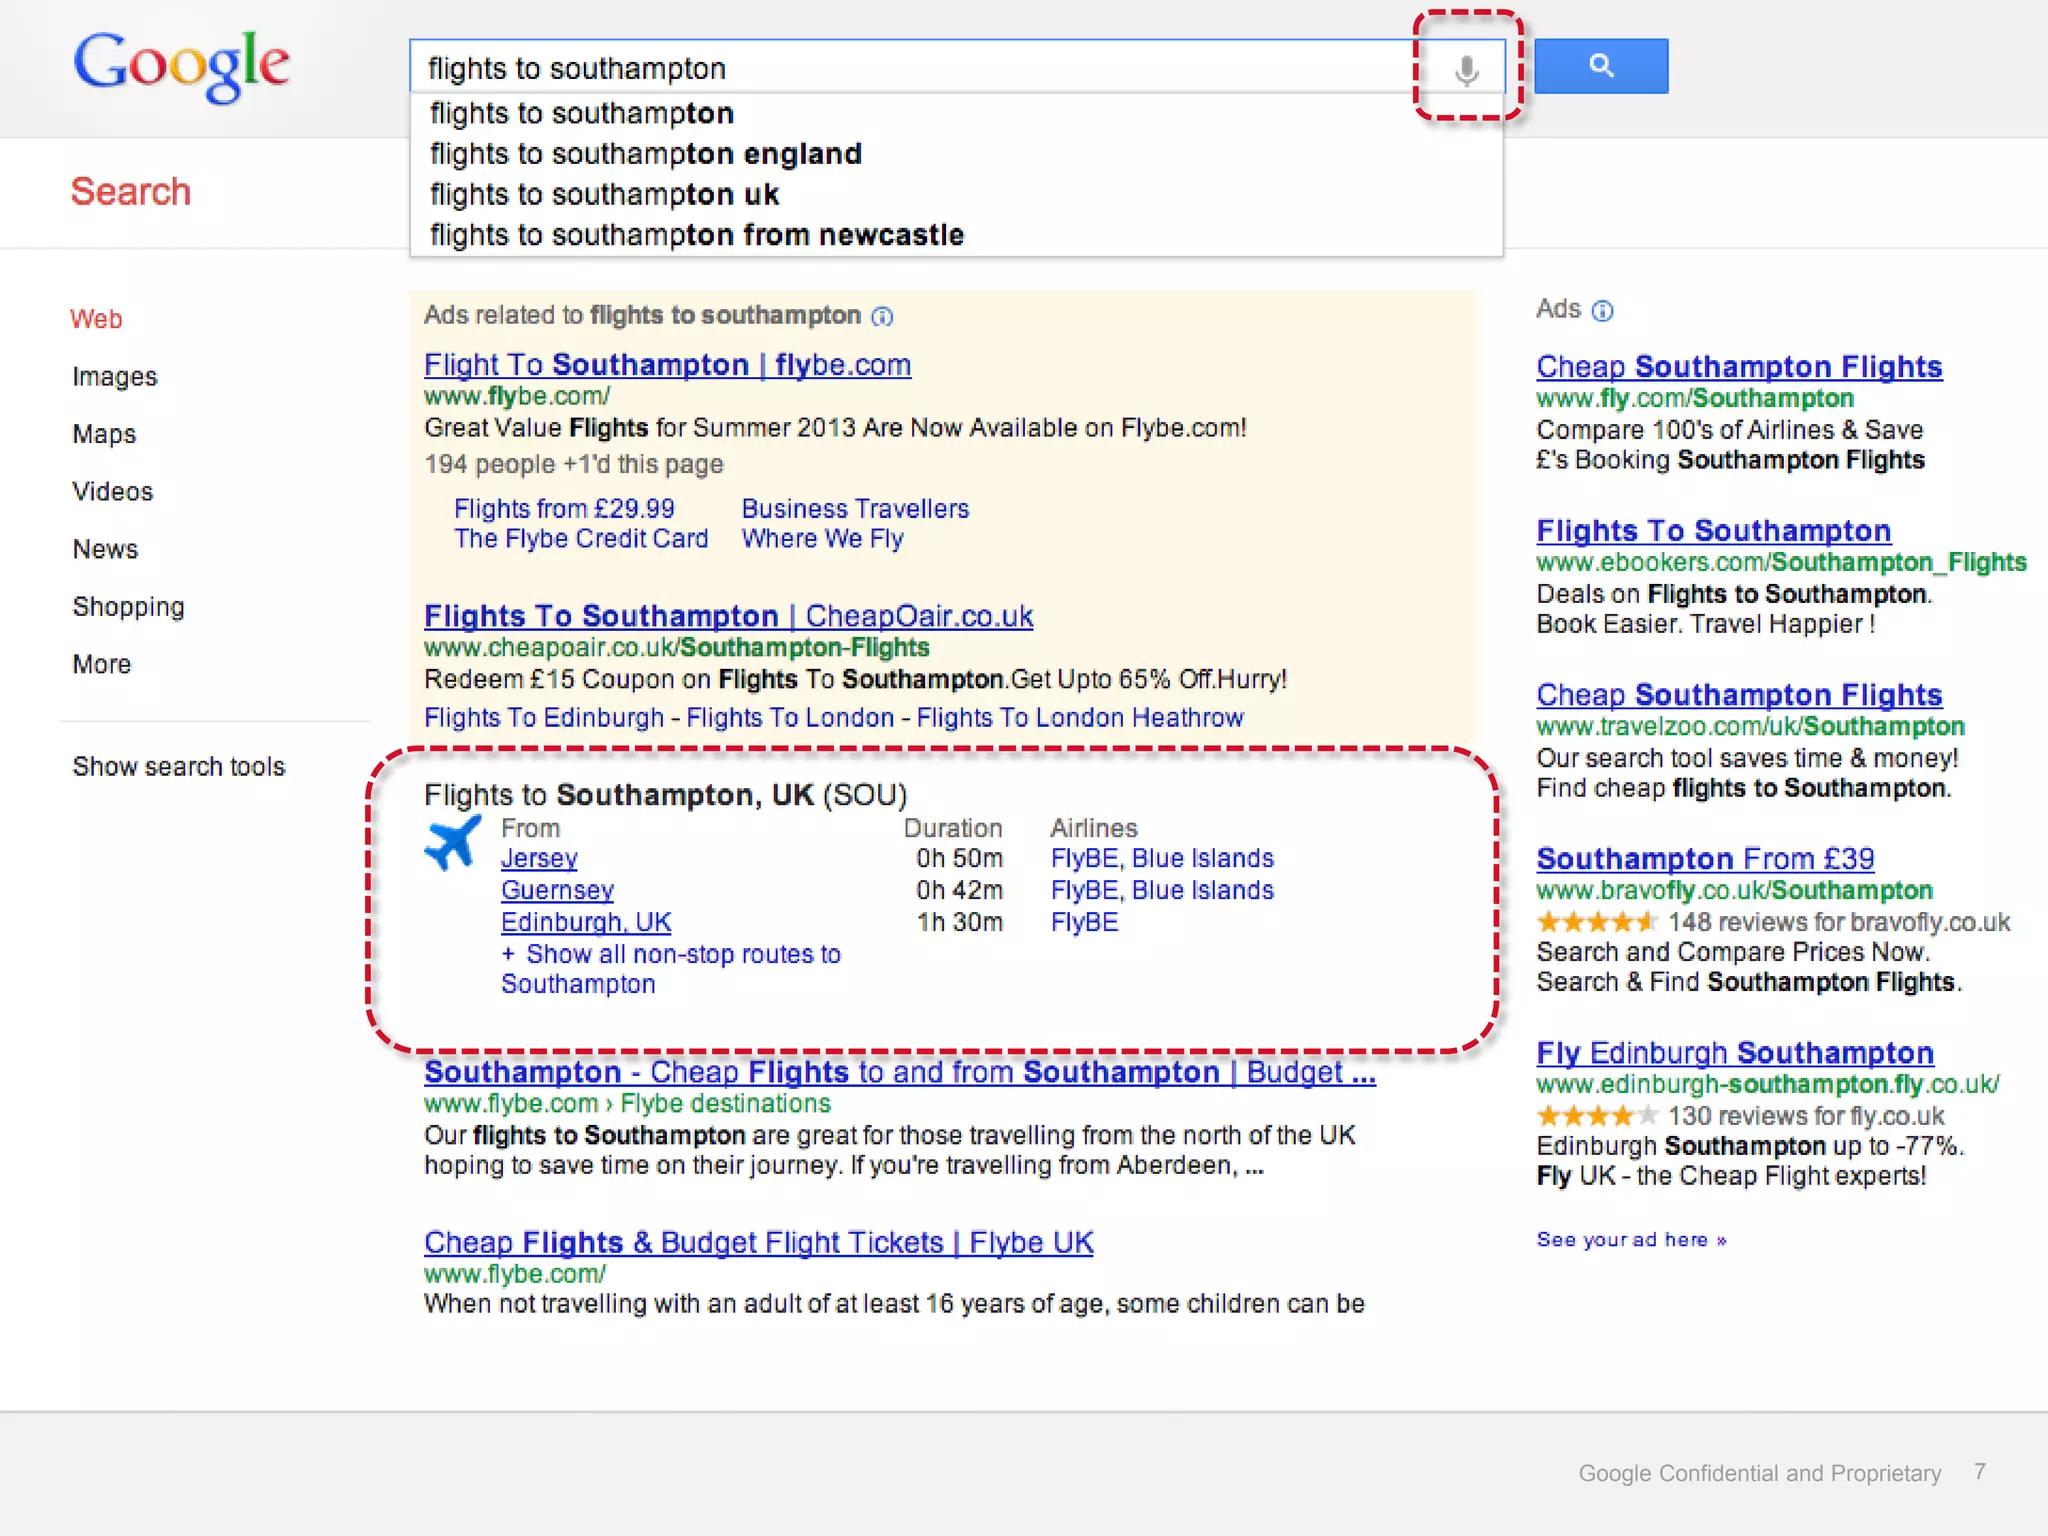This screenshot has width=2048, height=1536.
Task: Switch to Images results
Action: [x=115, y=377]
